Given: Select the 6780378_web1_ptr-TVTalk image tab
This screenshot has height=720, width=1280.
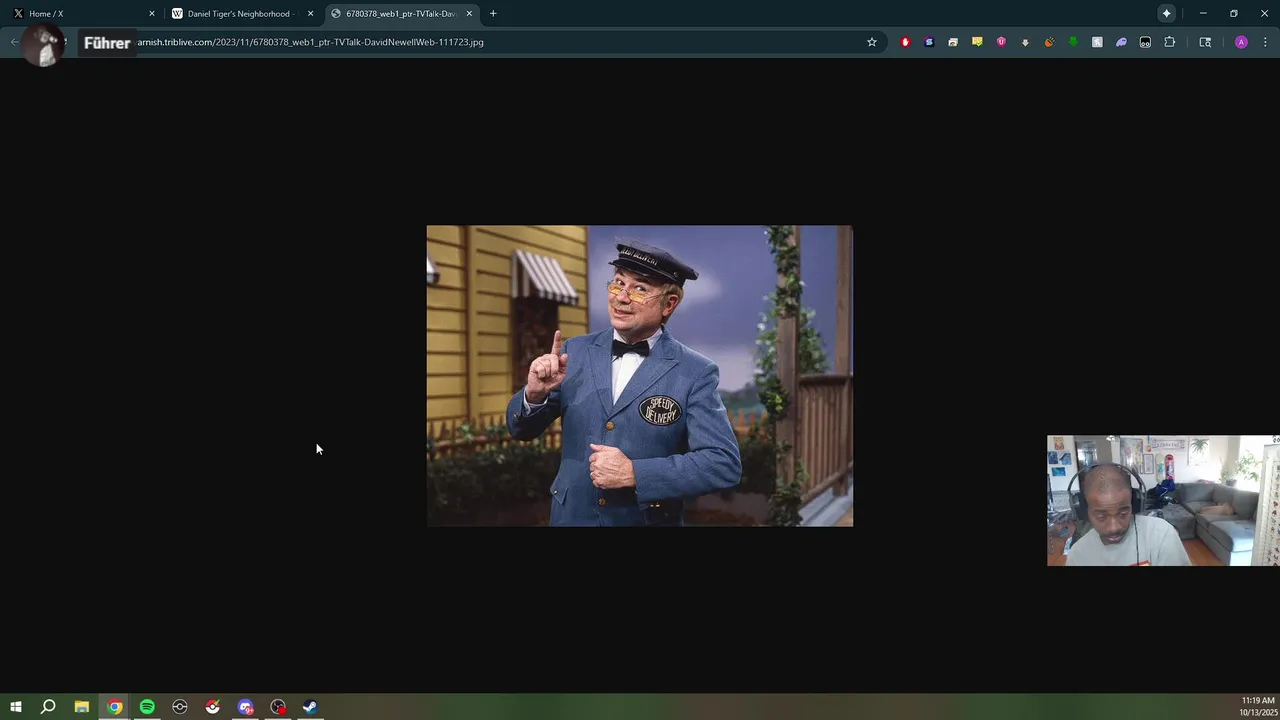Looking at the screenshot, I should pyautogui.click(x=400, y=14).
